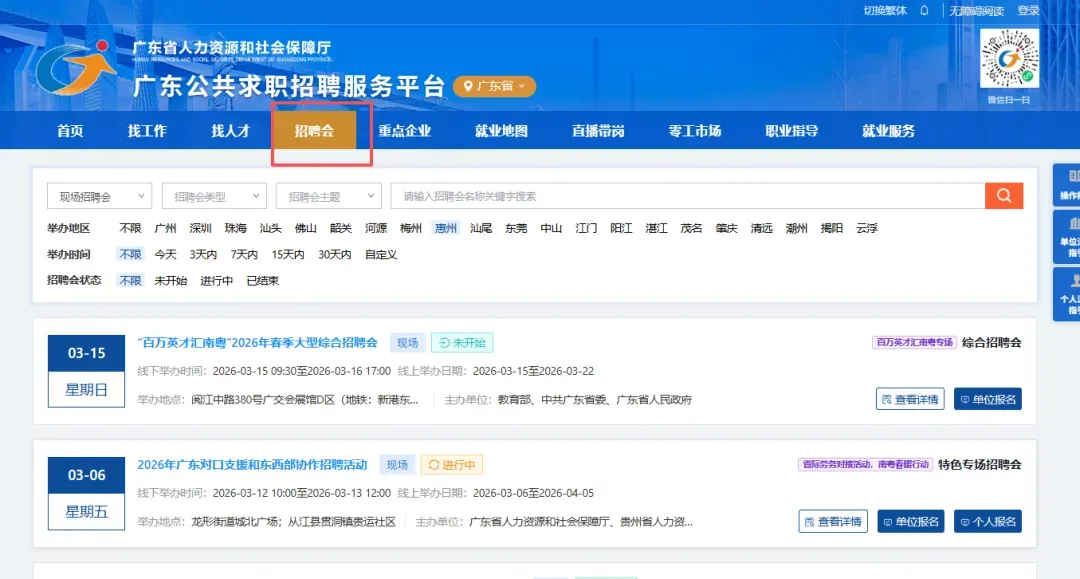The height and width of the screenshot is (579, 1080).
Task: Select 佛山 region filter
Action: tap(306, 228)
